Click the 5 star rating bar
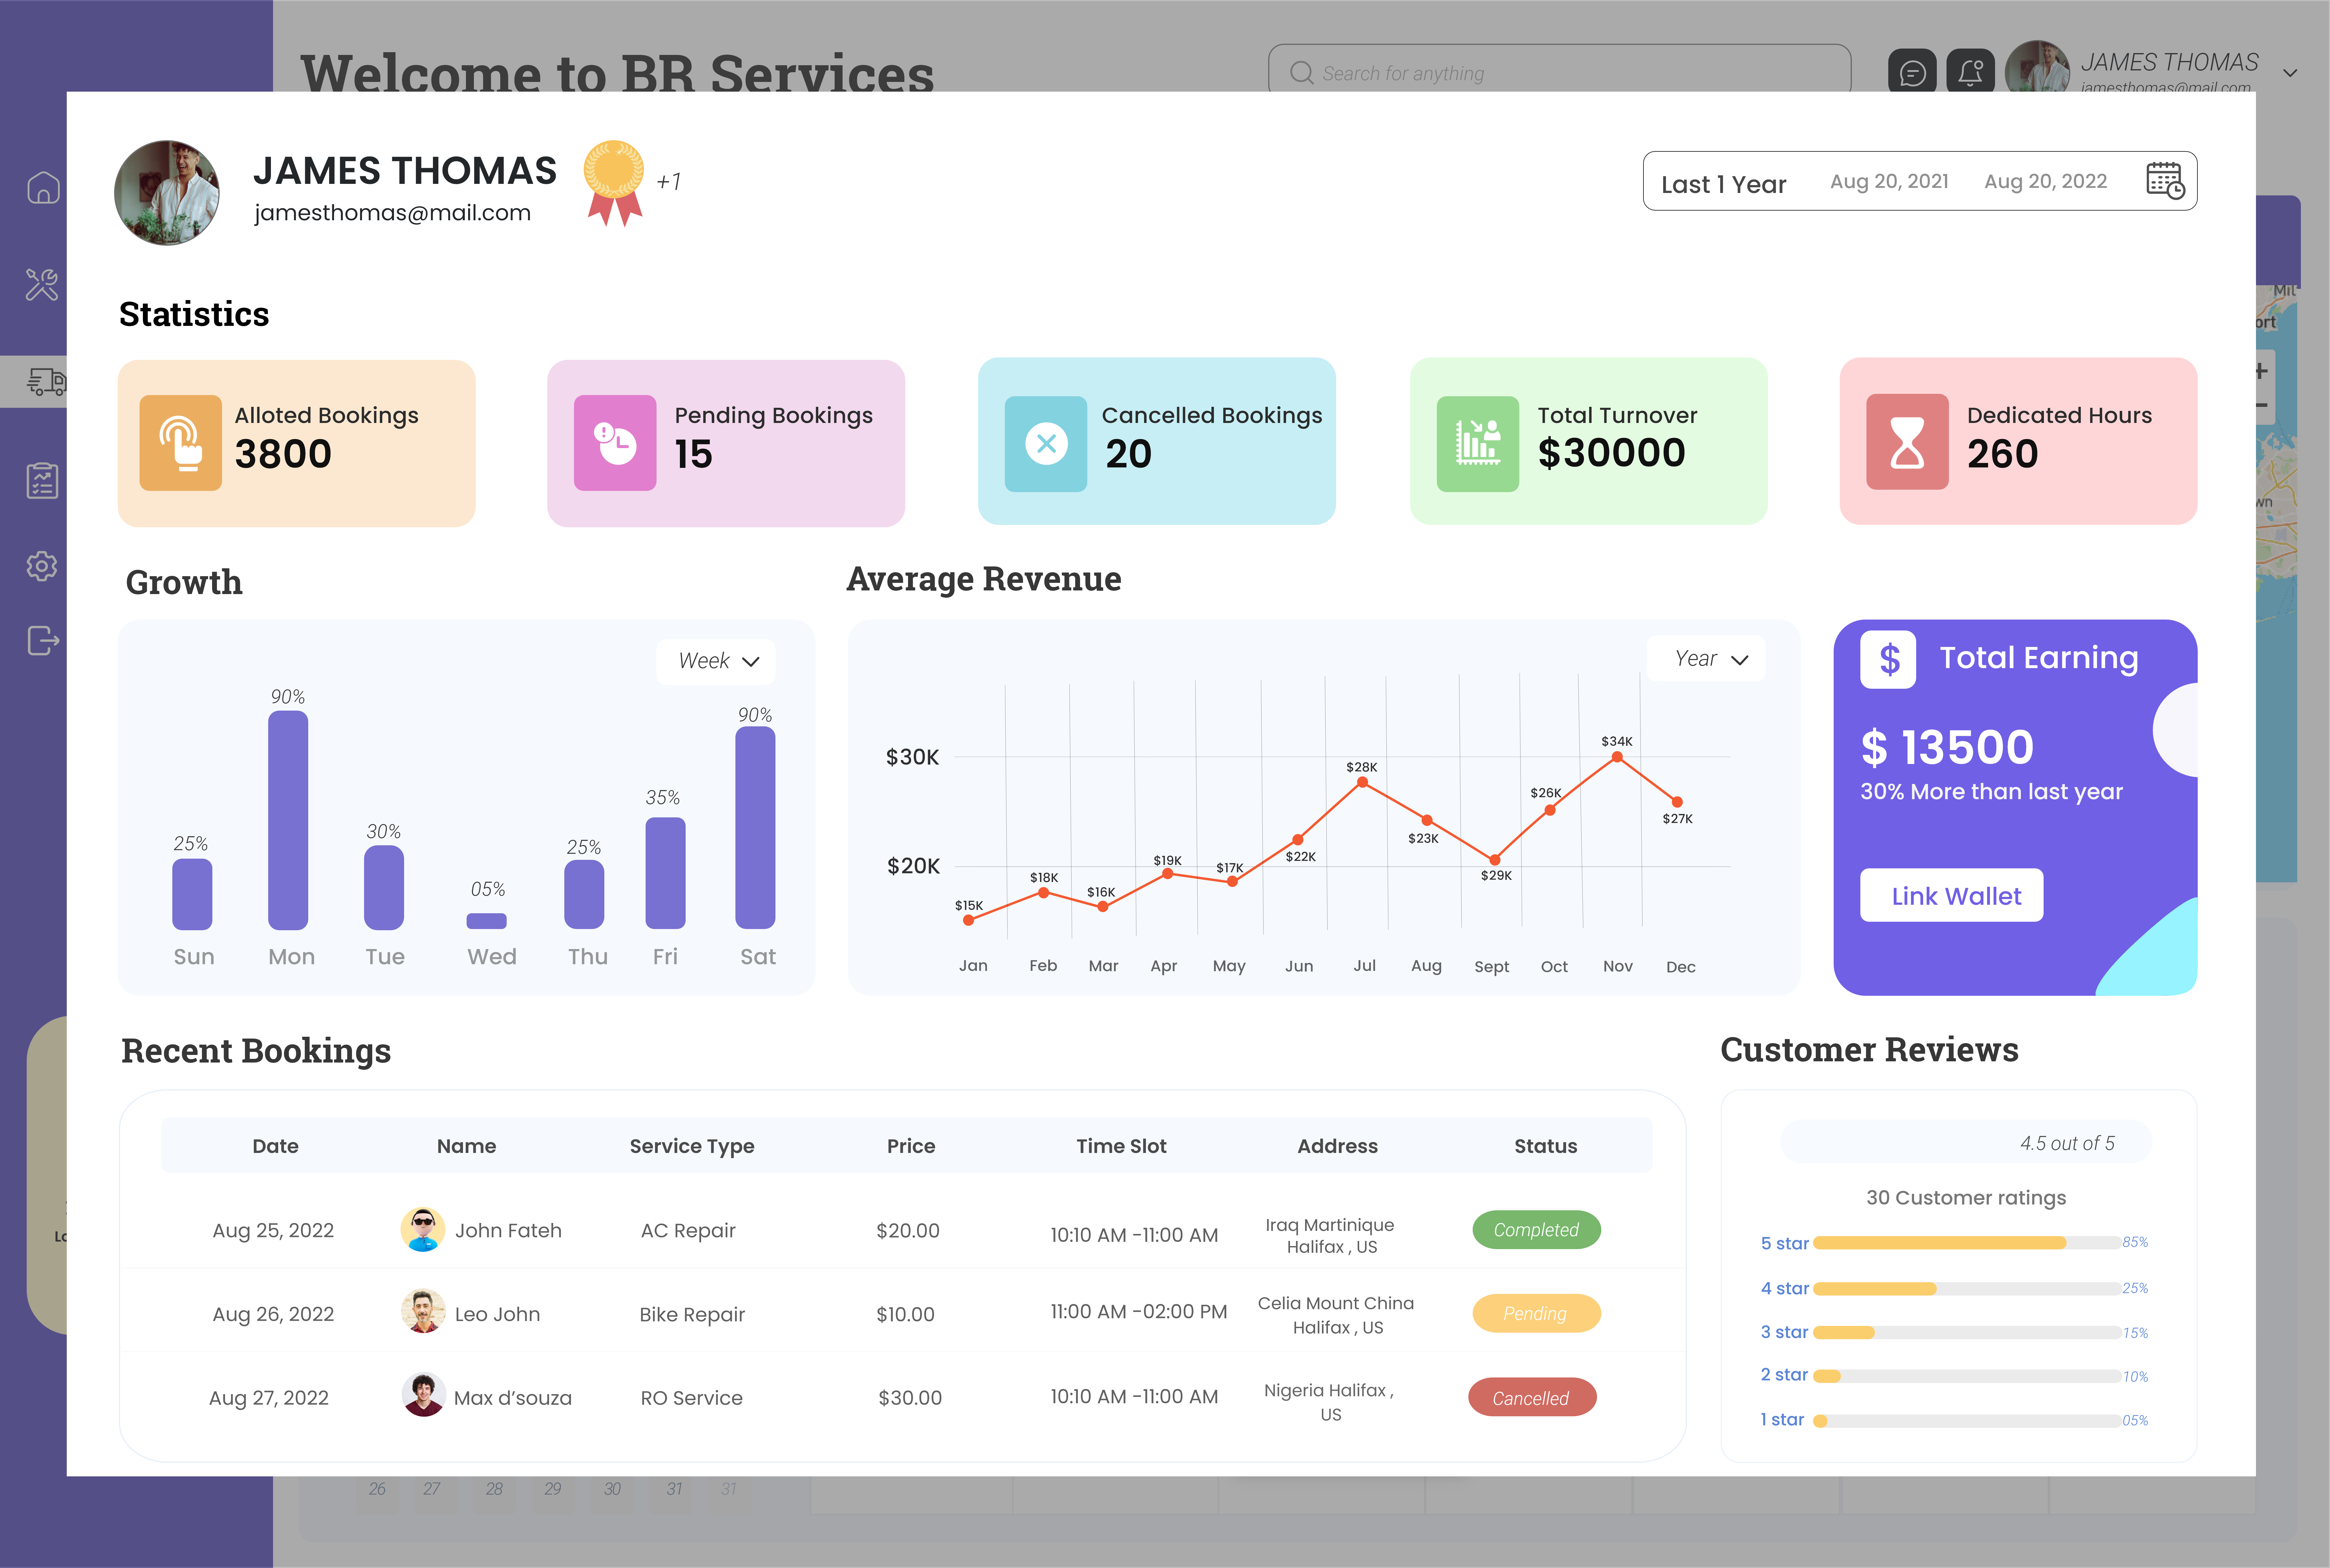Image resolution: width=2330 pixels, height=1568 pixels. [1967, 1243]
